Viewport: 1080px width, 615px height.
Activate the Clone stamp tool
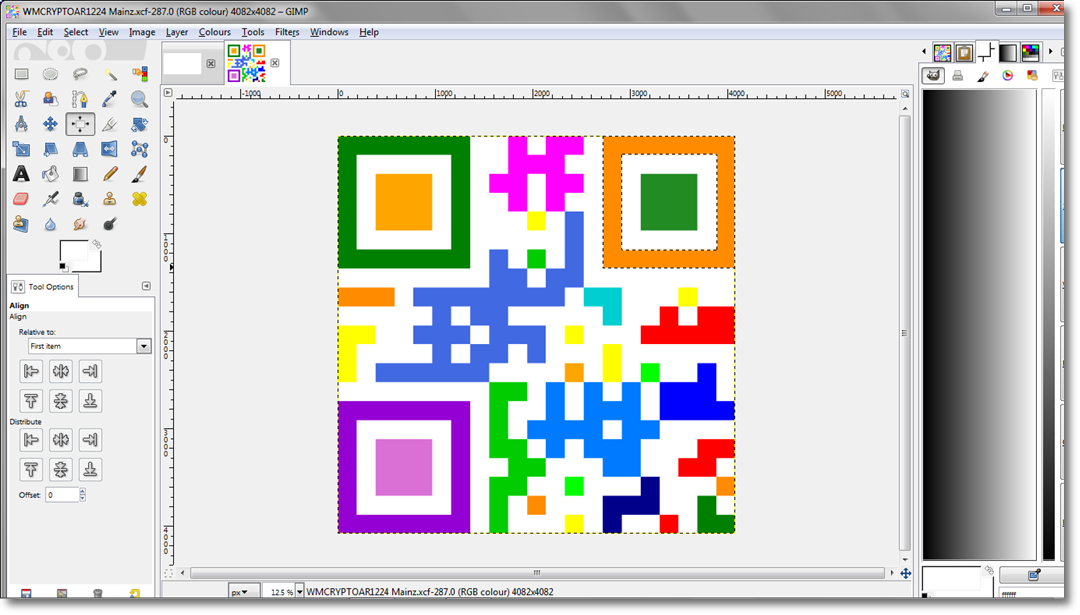pos(110,199)
